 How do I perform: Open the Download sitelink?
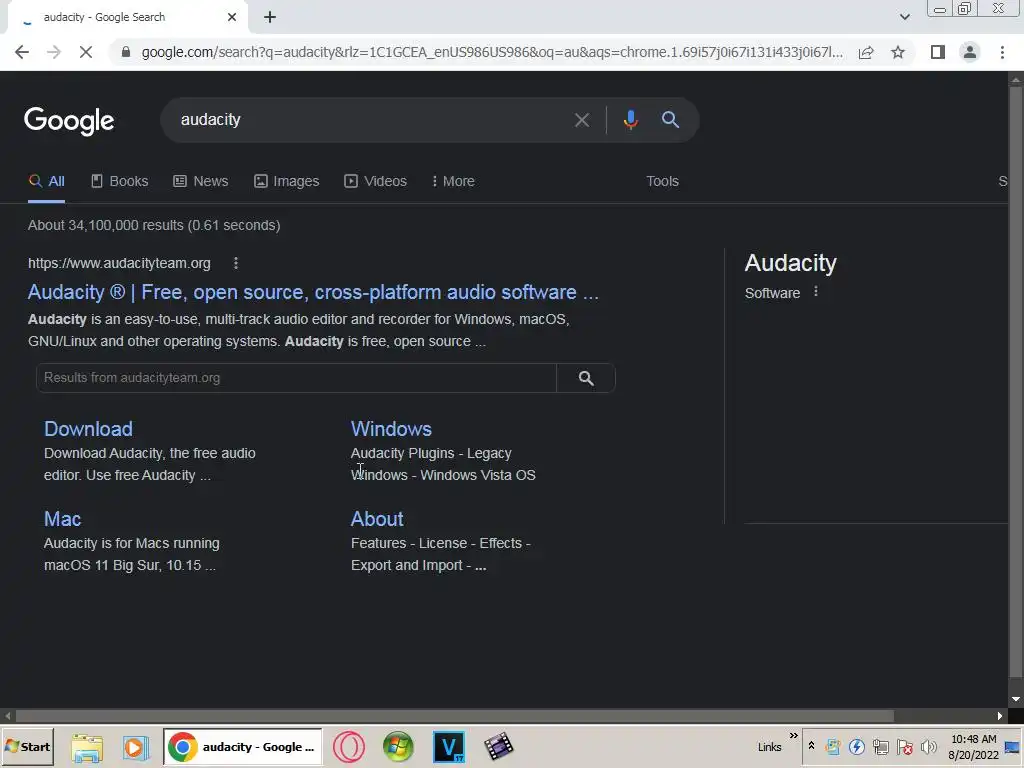[88, 429]
